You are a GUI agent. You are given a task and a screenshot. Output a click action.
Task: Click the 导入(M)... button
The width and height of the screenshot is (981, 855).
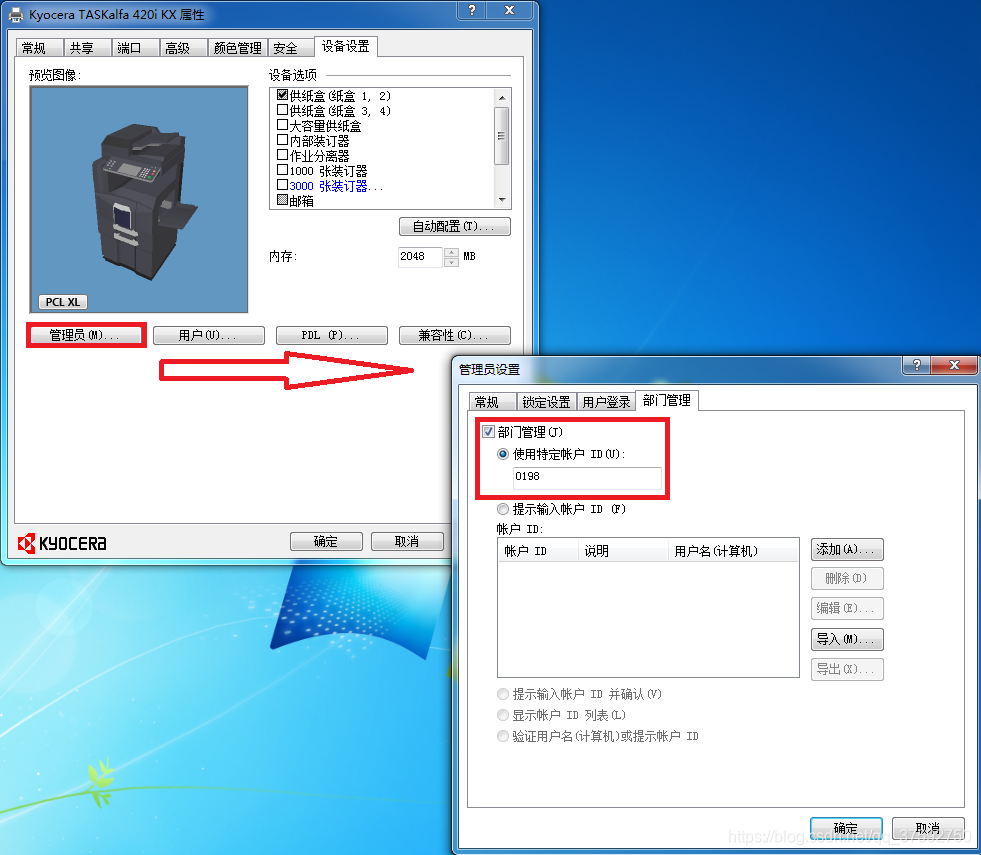pyautogui.click(x=847, y=639)
